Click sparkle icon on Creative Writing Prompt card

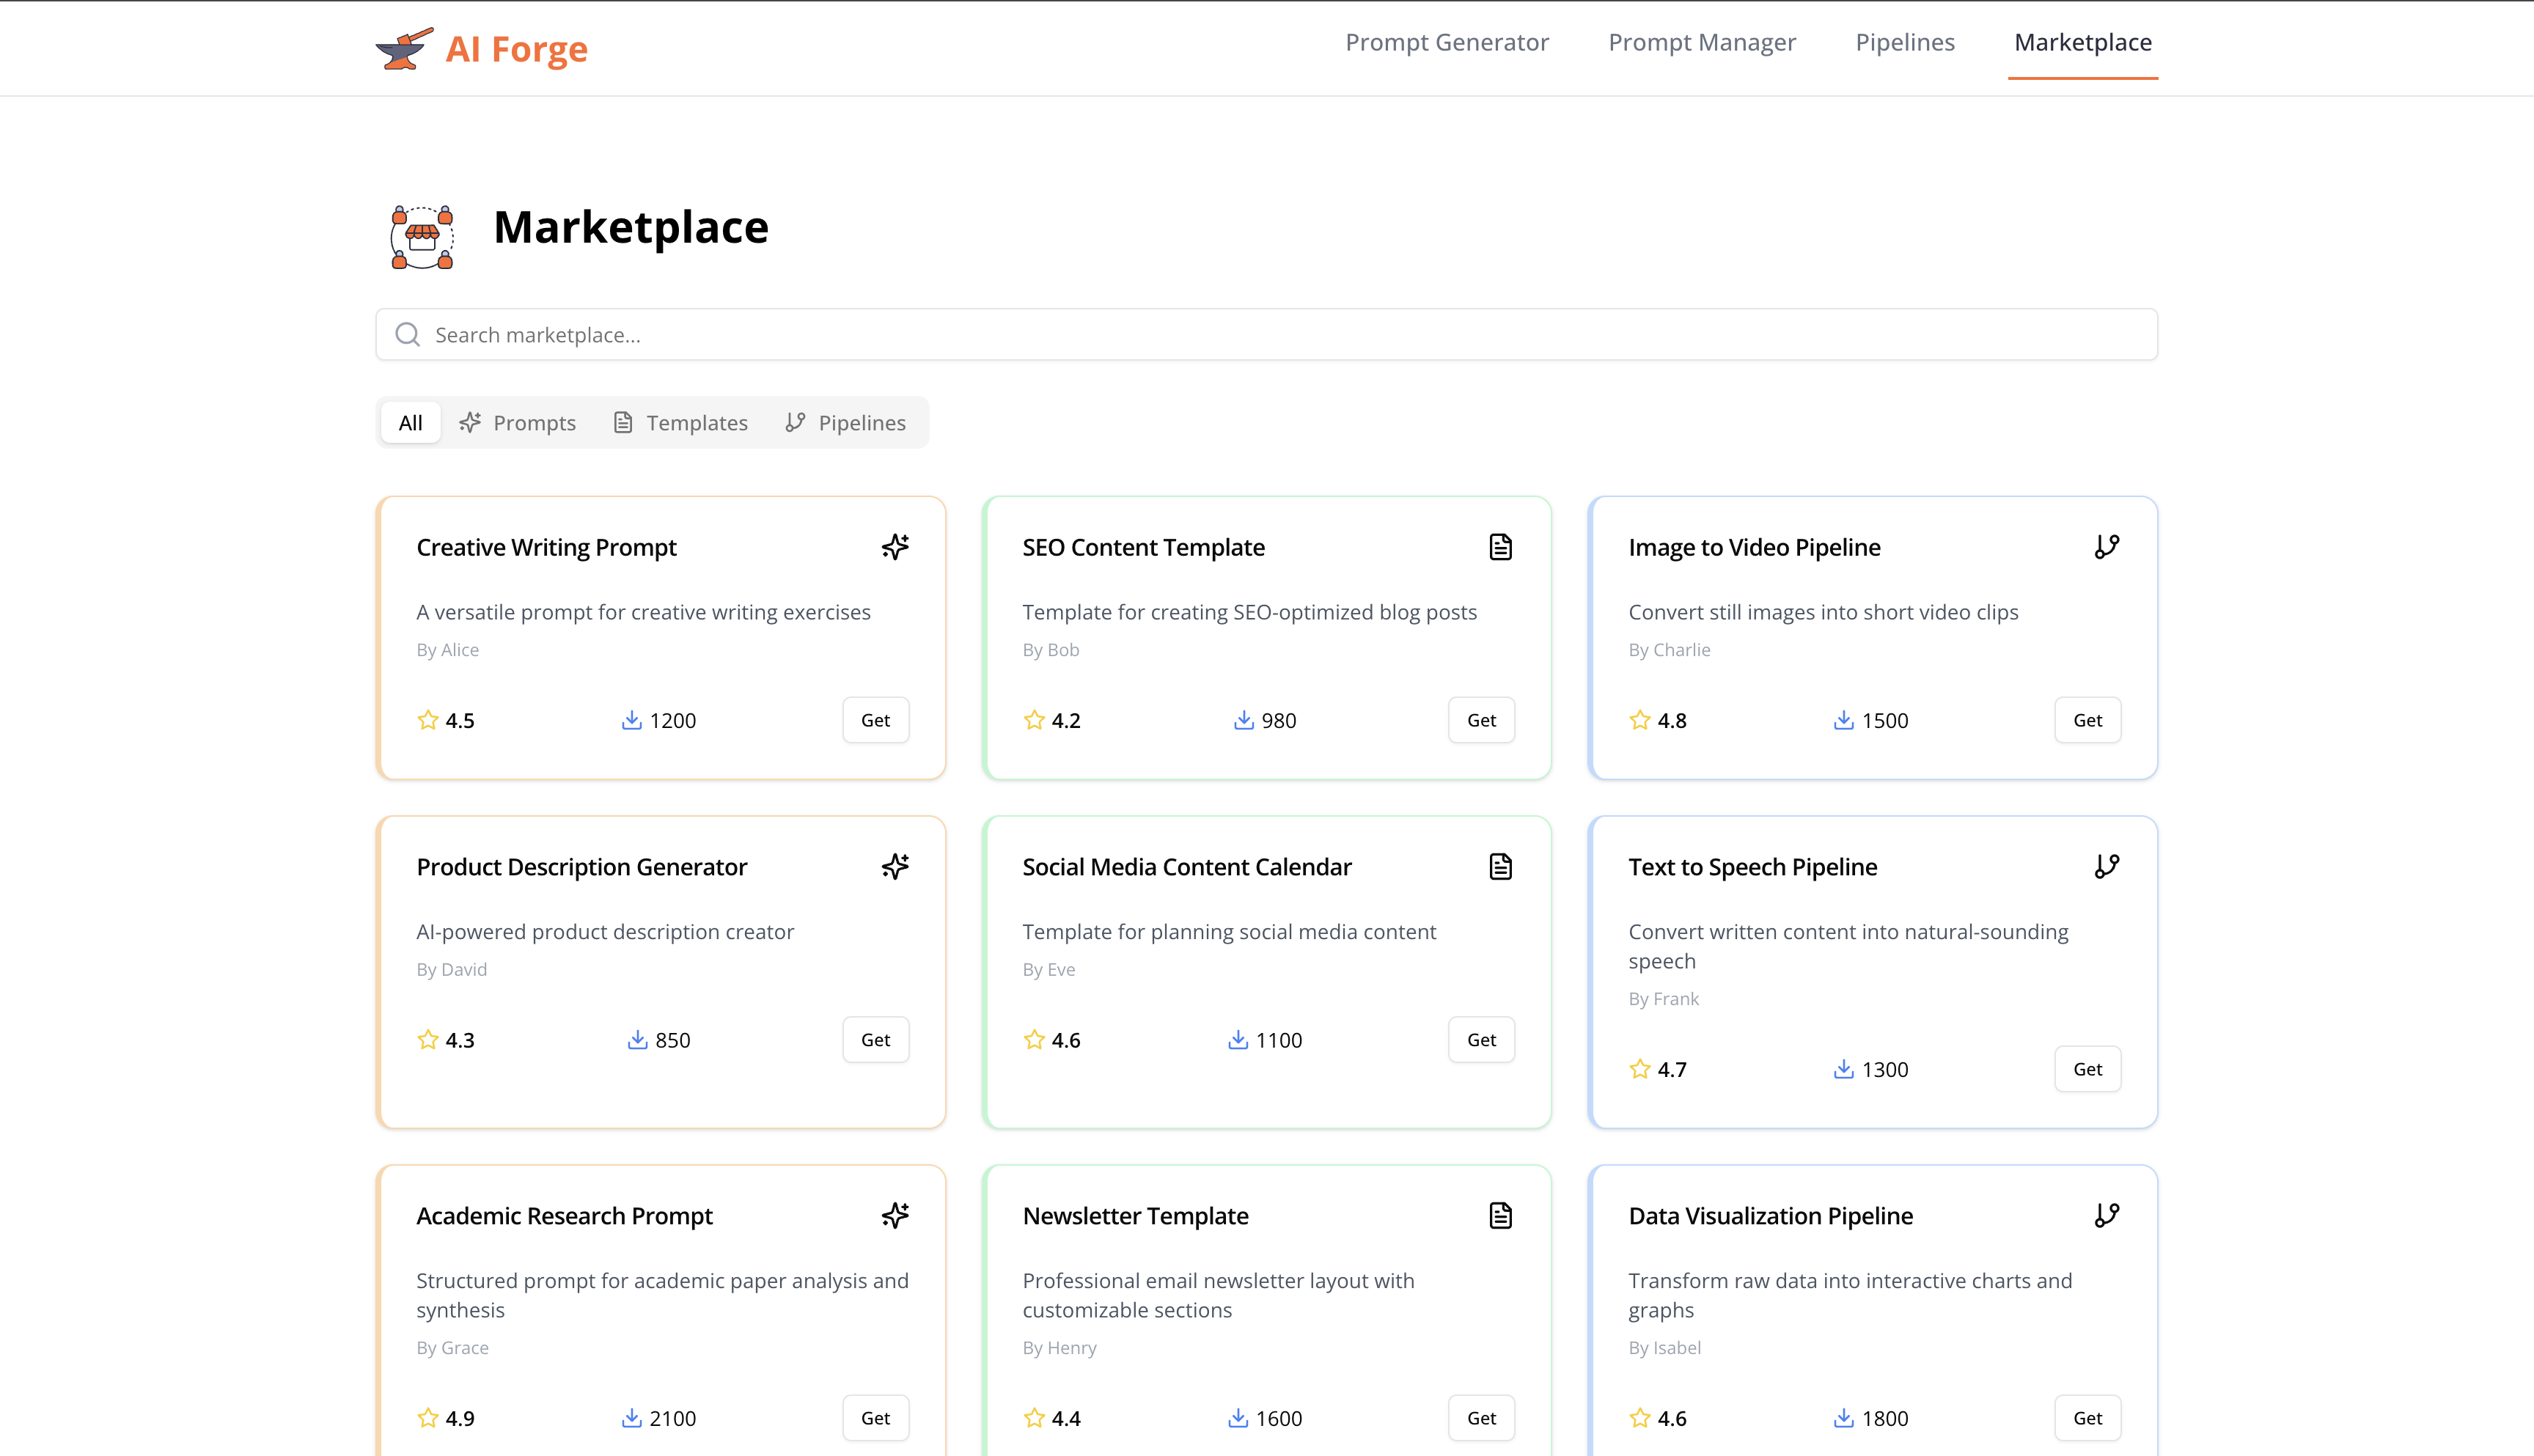click(x=895, y=547)
